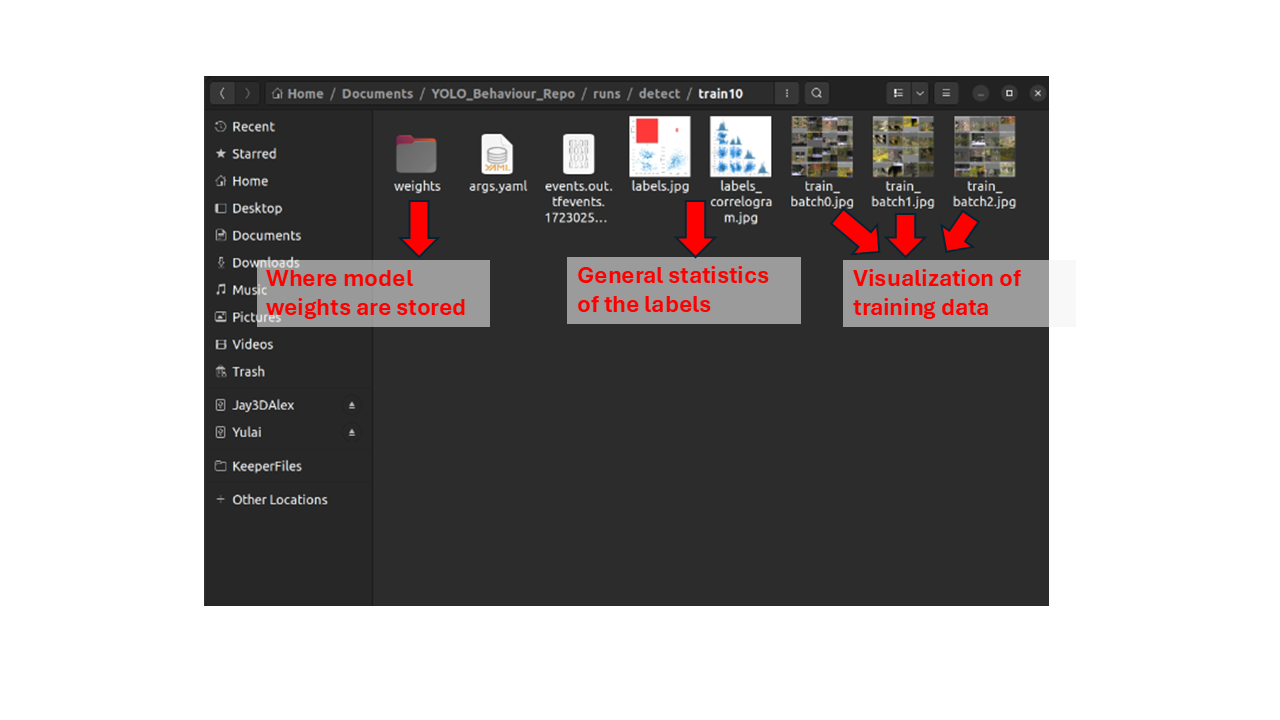Click the KeeperFiles folder icon

coord(221,466)
